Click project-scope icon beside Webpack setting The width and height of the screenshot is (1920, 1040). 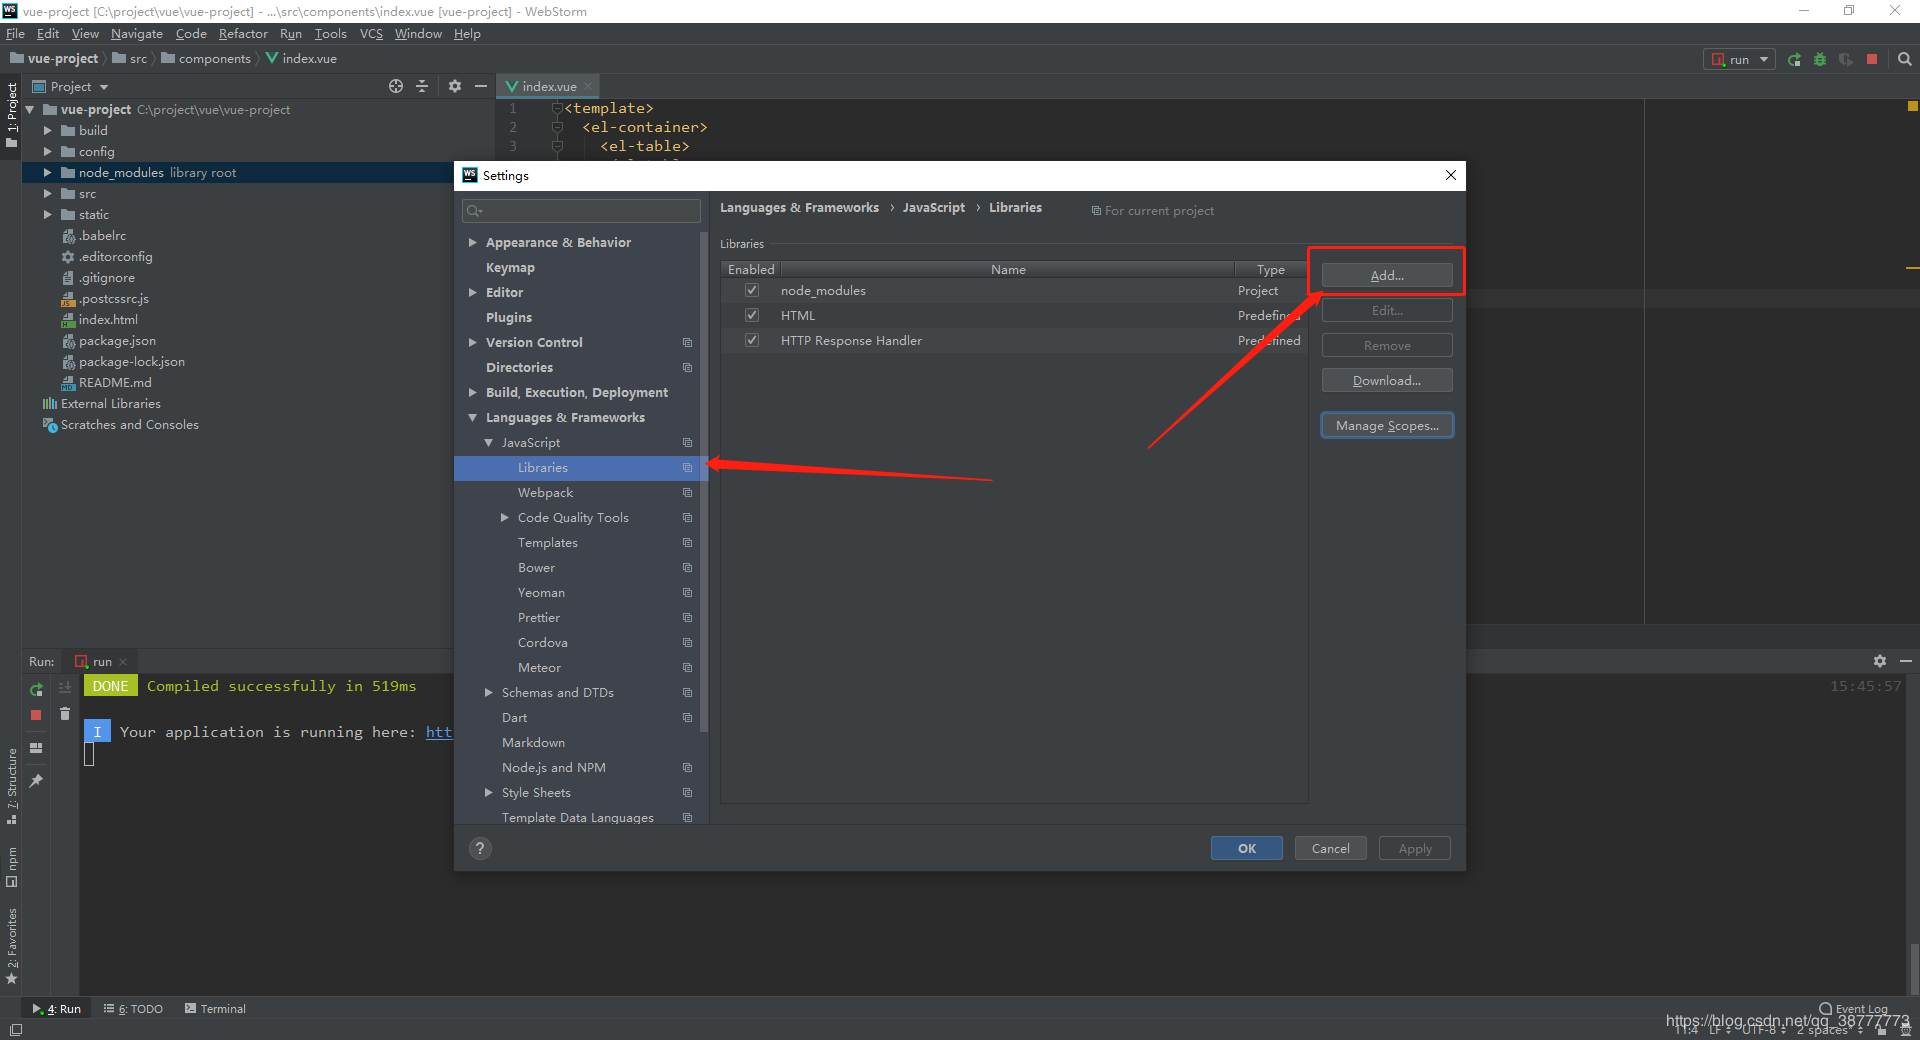(x=687, y=493)
